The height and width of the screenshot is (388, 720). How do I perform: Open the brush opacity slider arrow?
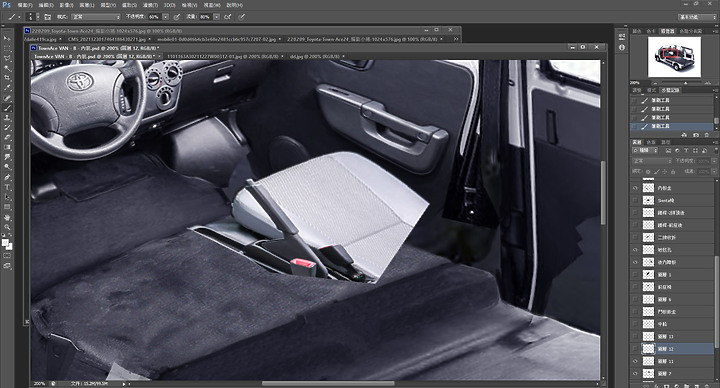165,17
